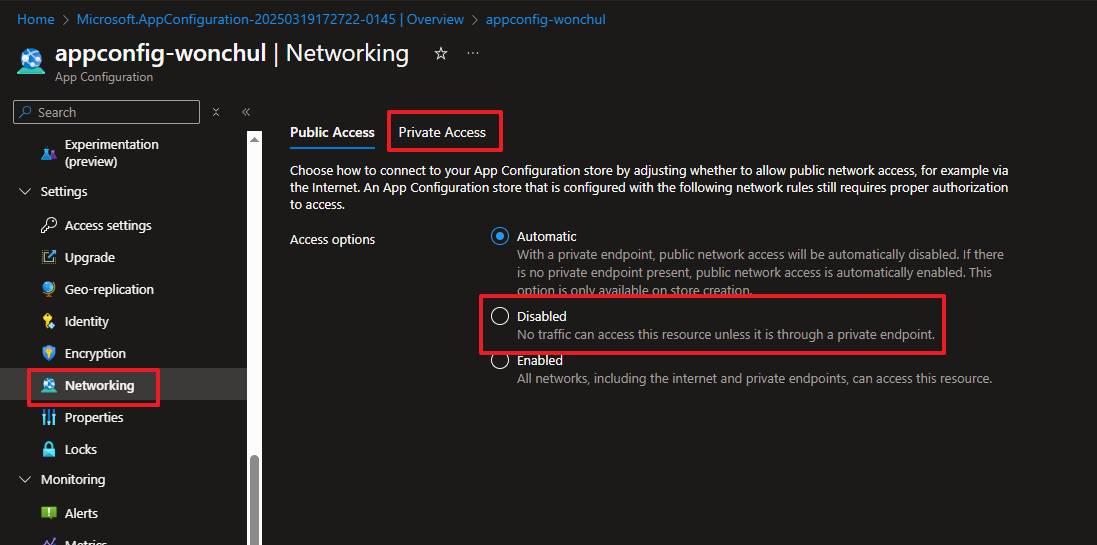Screen dimensions: 1097x545
Task: Focus the sidebar Search field
Action: 106,112
